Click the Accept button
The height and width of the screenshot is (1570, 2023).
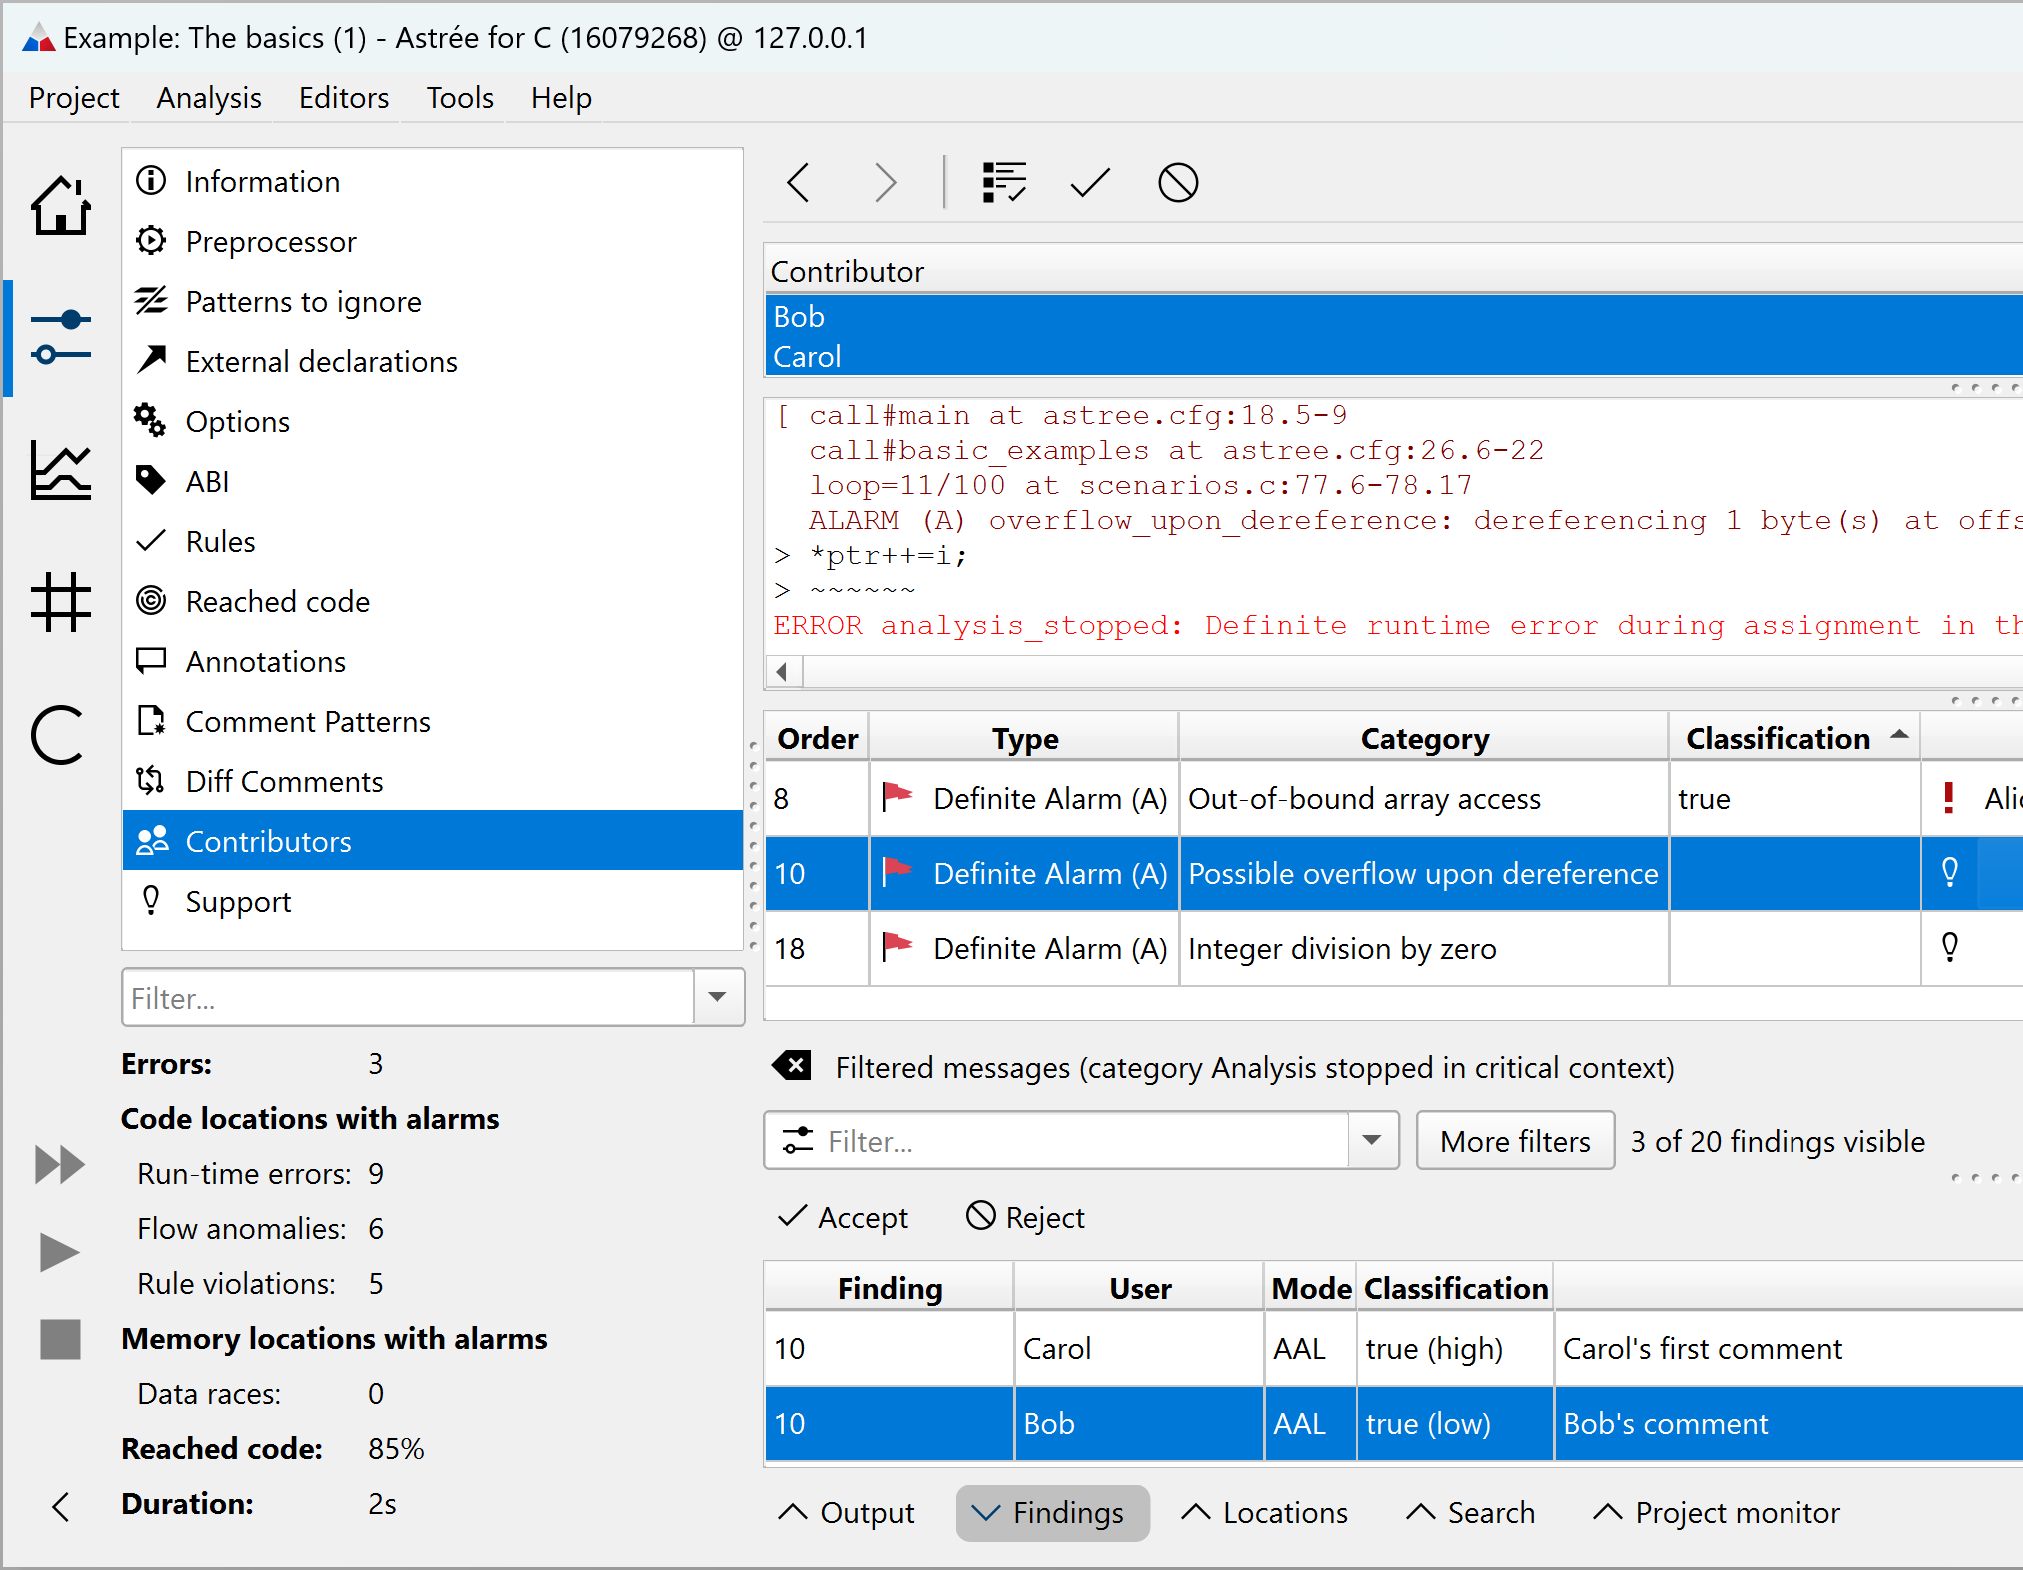click(843, 1217)
